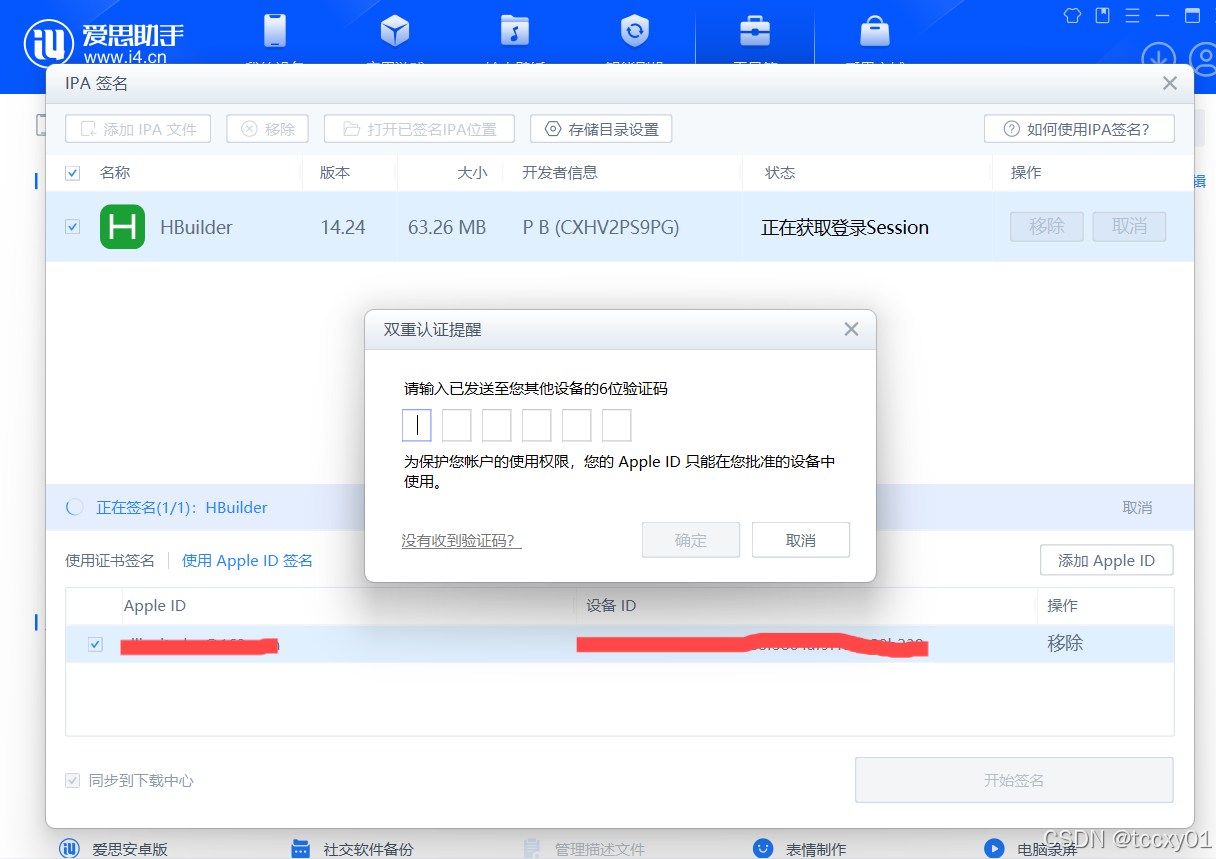1216x859 pixels.
Task: Open 表情制作 tool
Action: click(x=800, y=849)
